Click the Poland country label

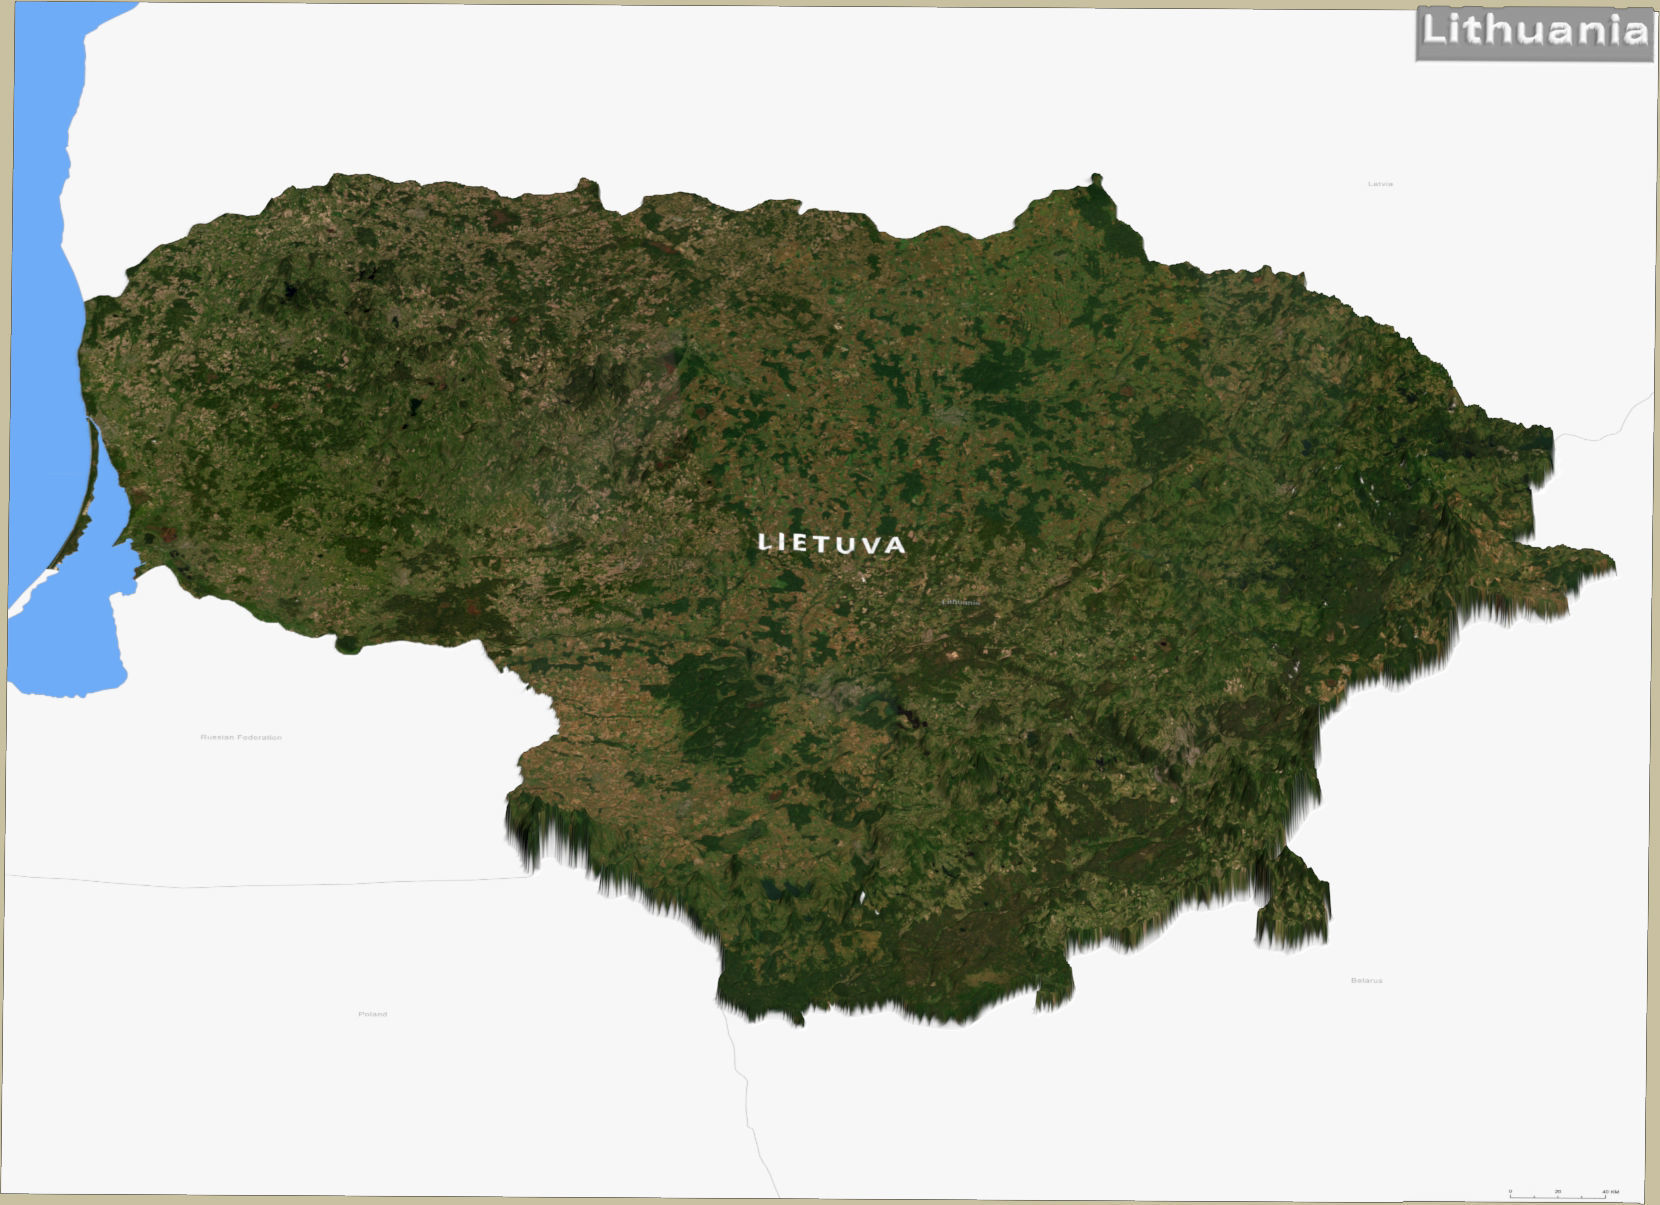[372, 1014]
